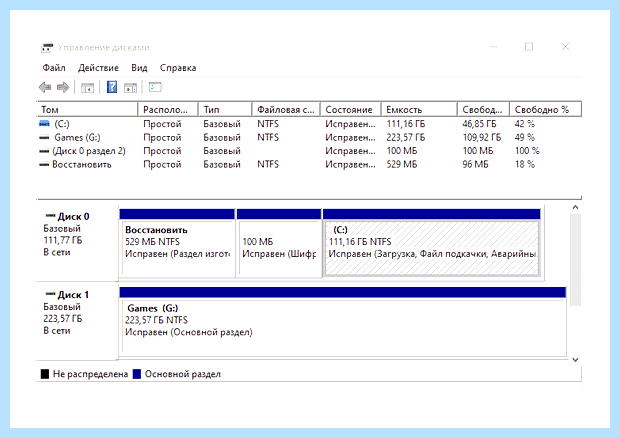620x438 pixels.
Task: Click the 18 % free percent cell
Action: [525, 164]
